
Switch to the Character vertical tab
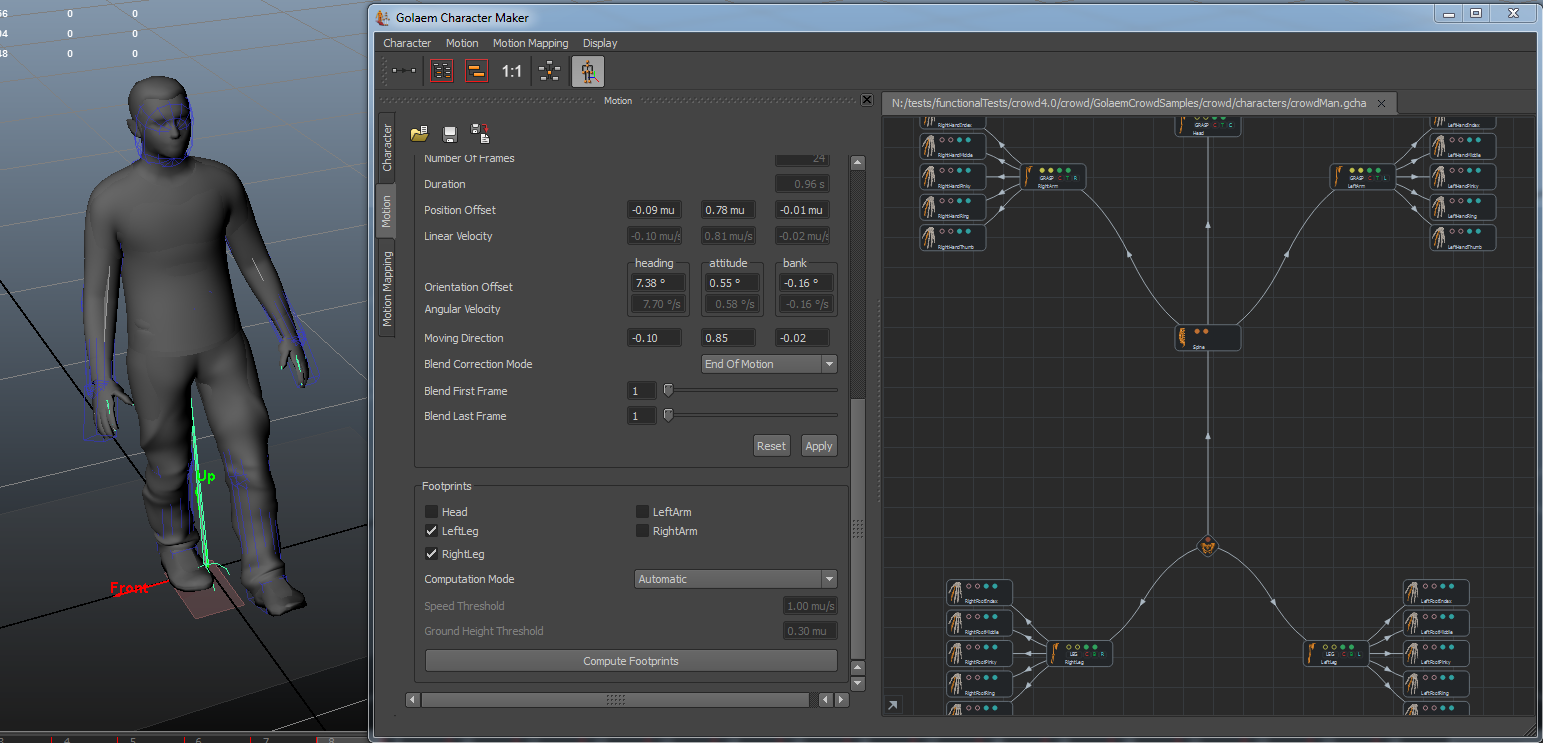click(387, 147)
